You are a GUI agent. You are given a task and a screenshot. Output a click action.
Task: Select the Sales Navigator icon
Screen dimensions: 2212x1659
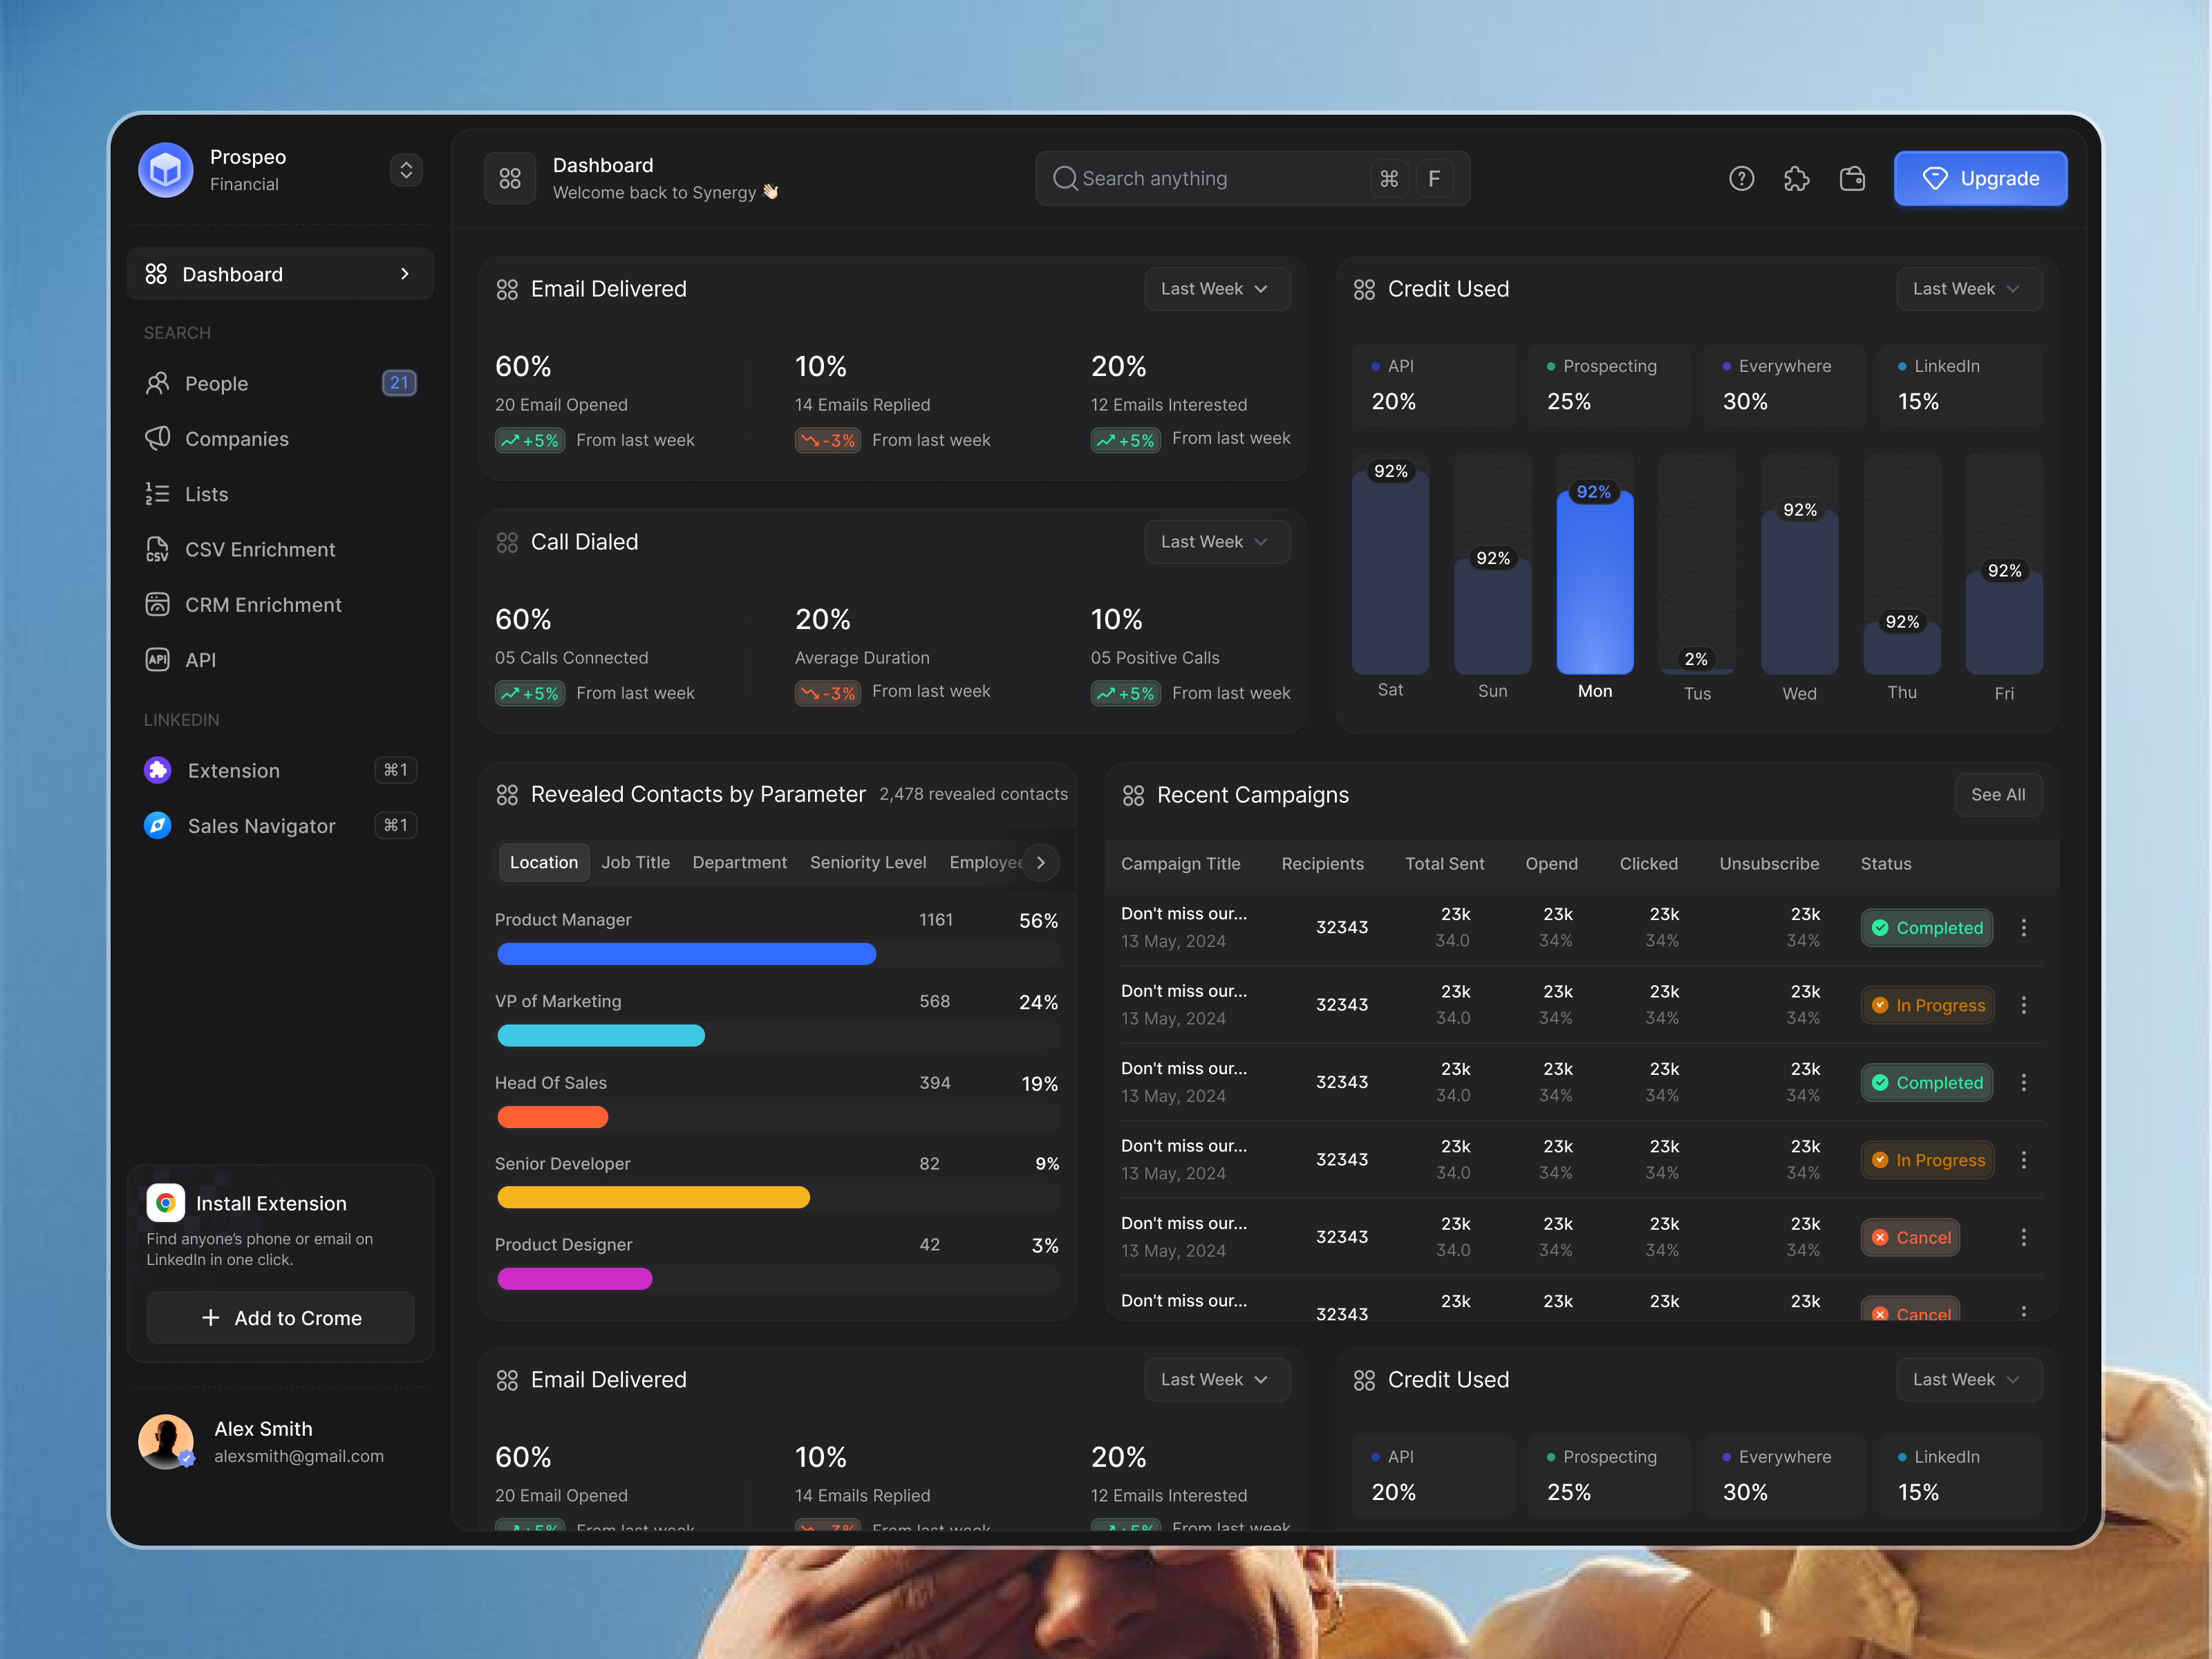[157, 825]
